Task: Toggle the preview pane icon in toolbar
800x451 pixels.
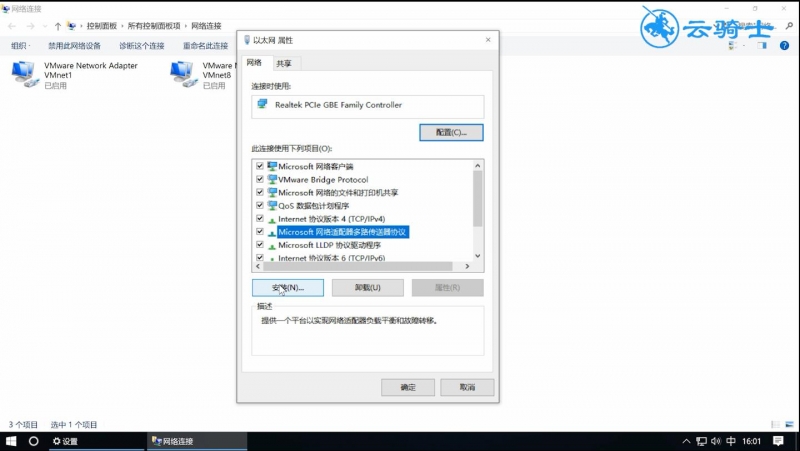Action: [762, 45]
